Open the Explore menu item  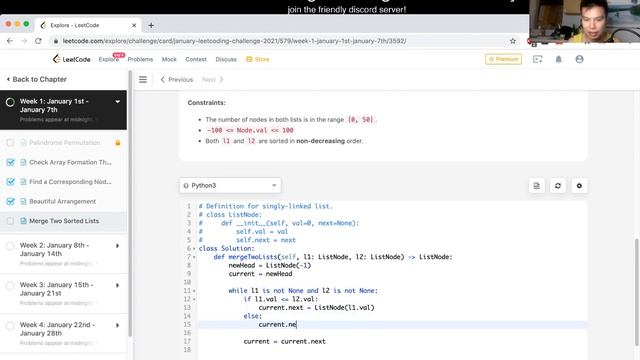109,59
